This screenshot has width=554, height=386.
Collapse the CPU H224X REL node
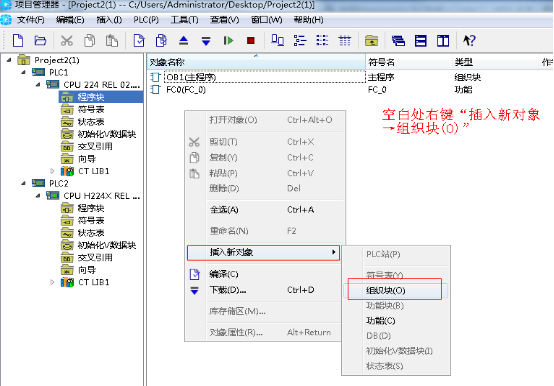click(x=38, y=196)
